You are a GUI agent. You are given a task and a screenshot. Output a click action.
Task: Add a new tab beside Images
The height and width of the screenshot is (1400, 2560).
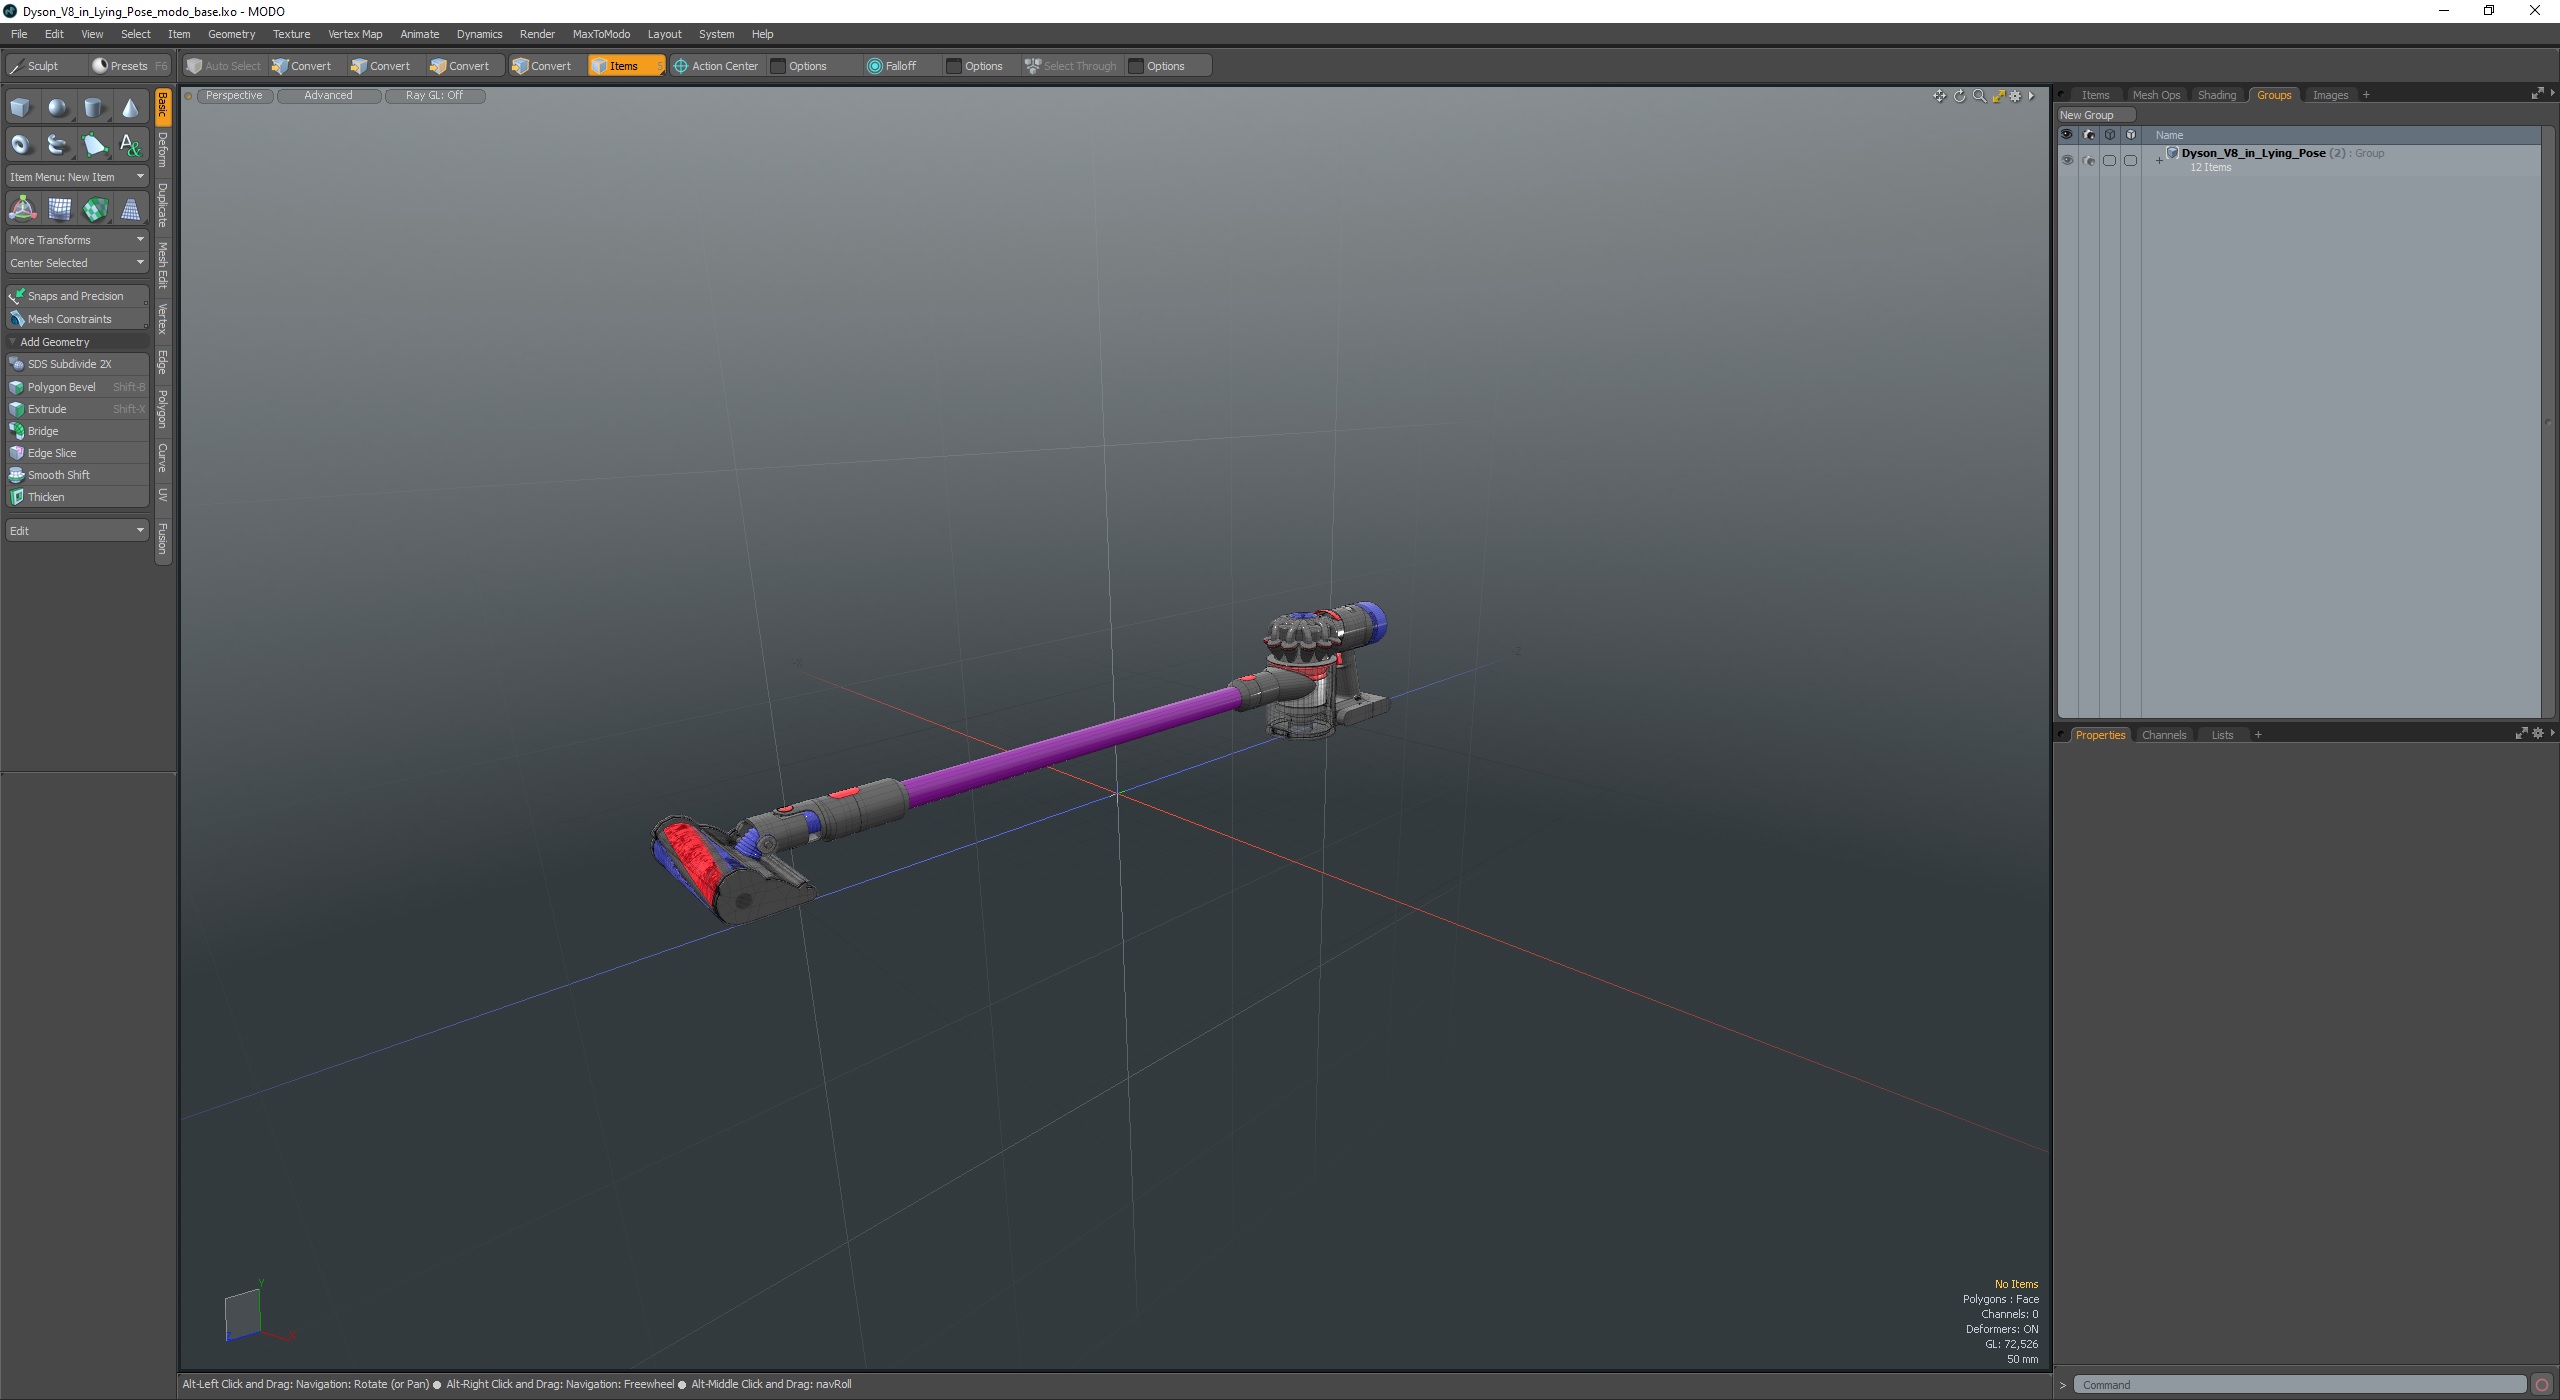coord(2366,95)
